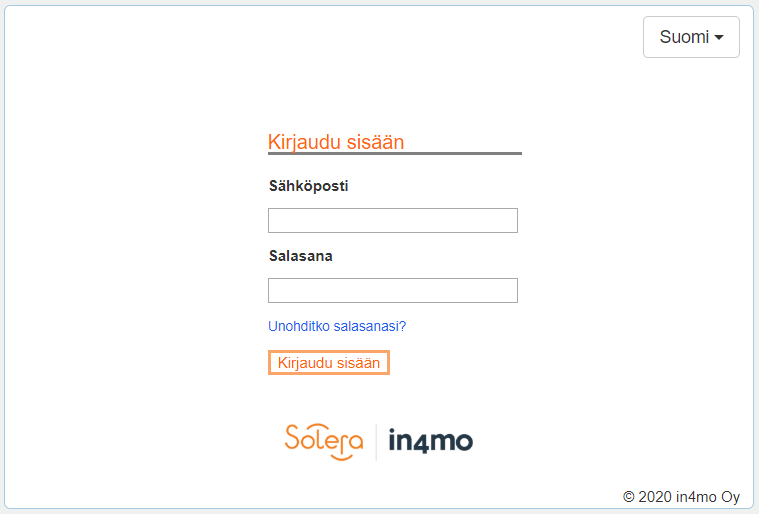Click the copyright symbol in the footer
This screenshot has height=514, width=759.
point(629,496)
